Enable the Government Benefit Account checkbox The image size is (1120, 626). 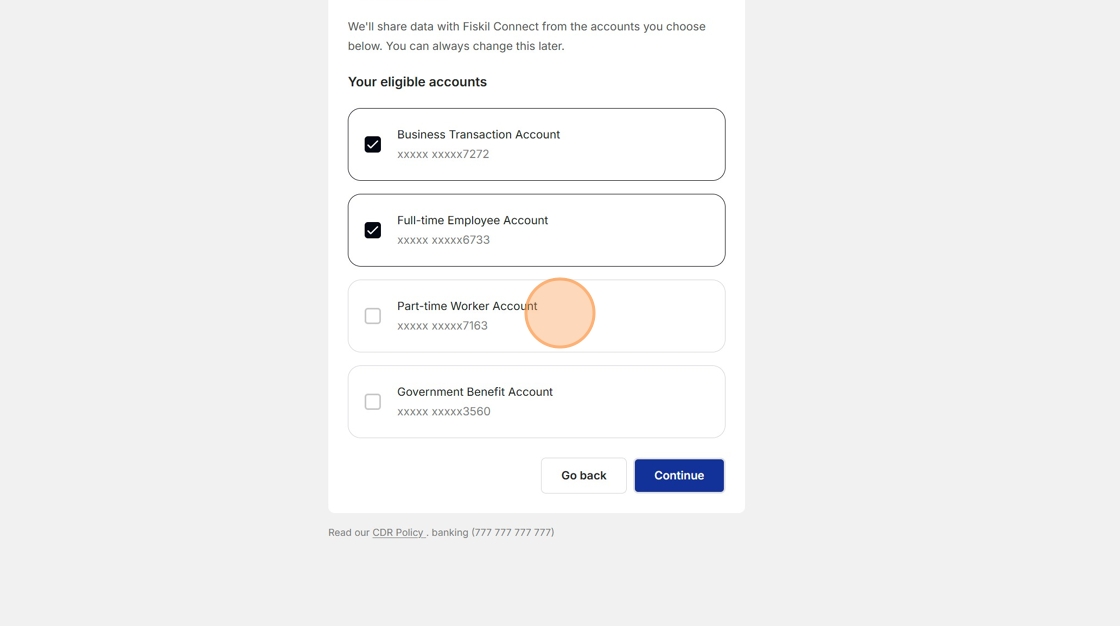pyautogui.click(x=373, y=402)
